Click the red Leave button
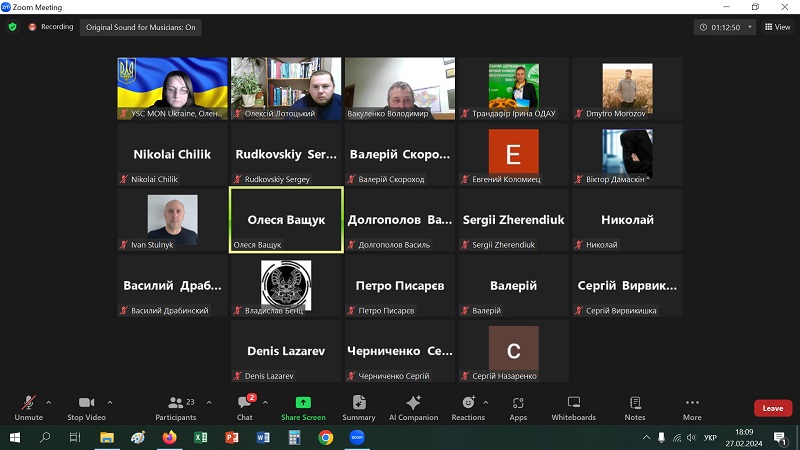Screen dimensions: 800x450 (x=772, y=408)
